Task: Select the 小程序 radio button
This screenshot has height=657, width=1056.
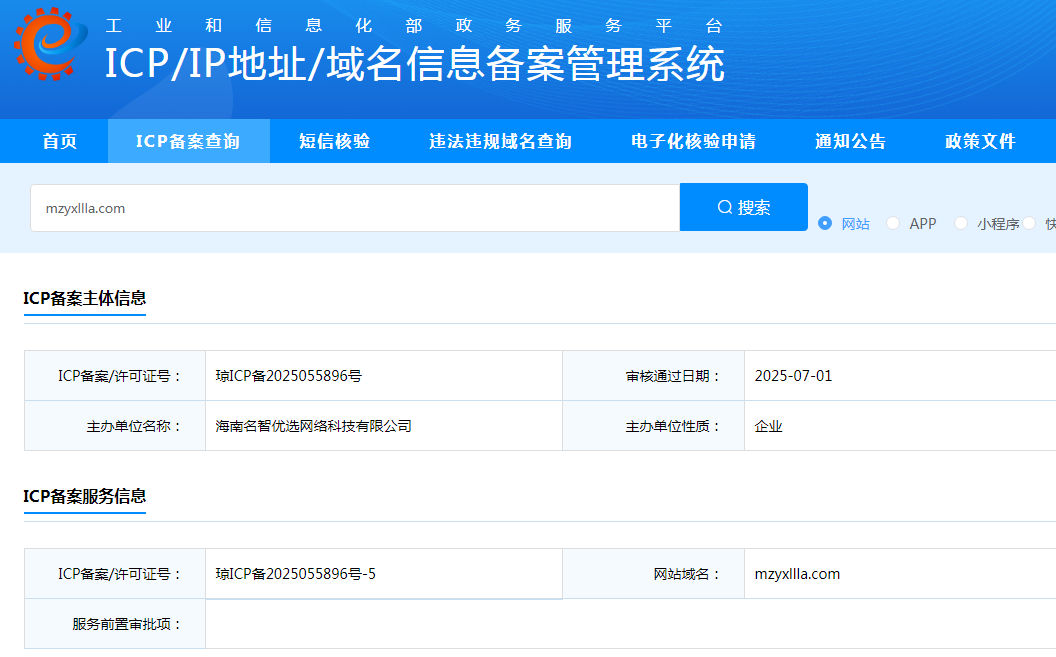Action: 961,223
